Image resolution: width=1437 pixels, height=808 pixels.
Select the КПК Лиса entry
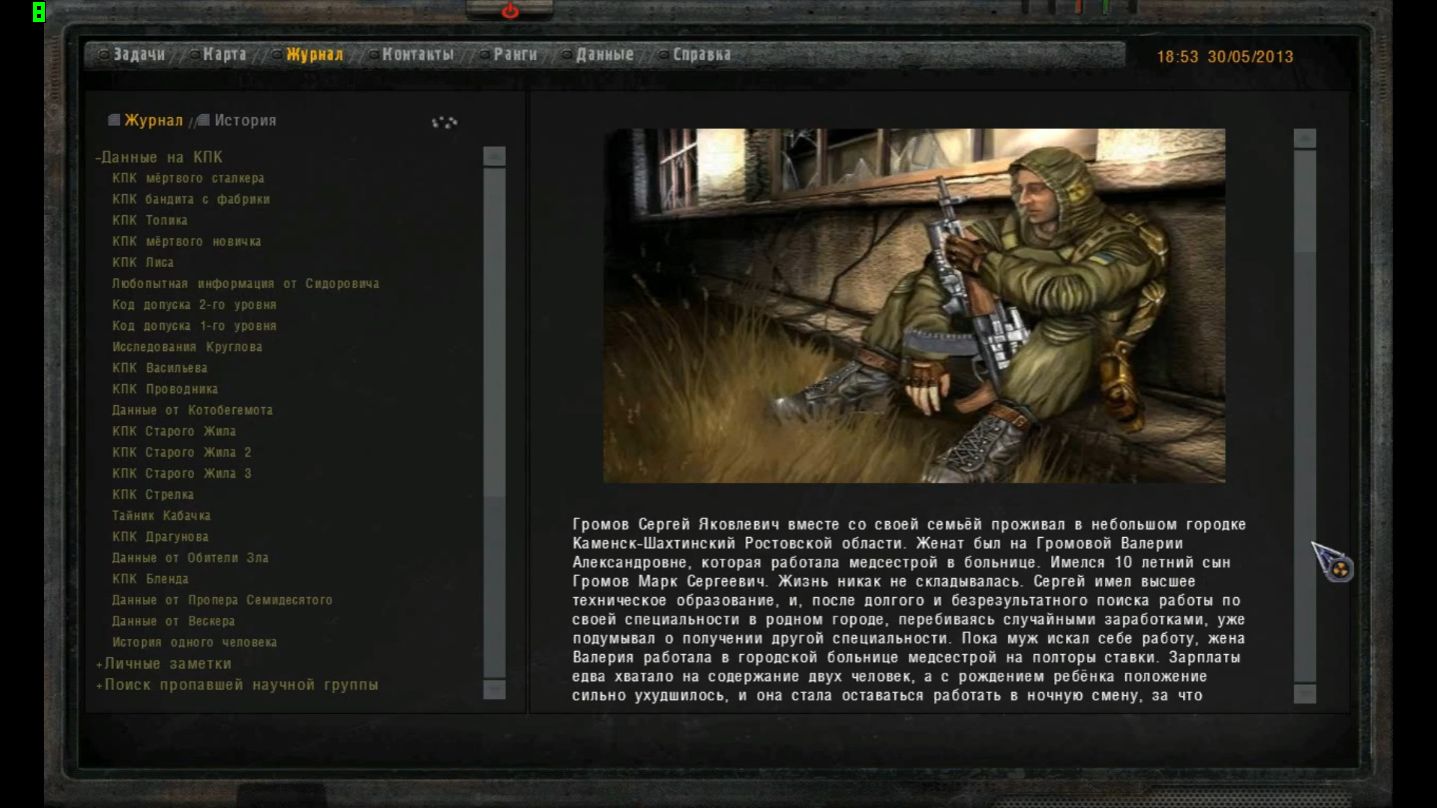click(x=143, y=262)
